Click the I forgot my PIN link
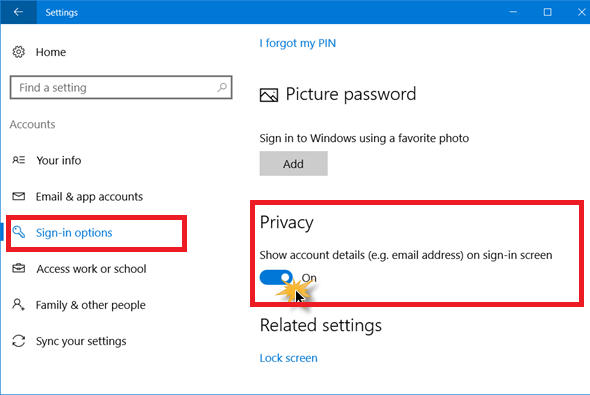Viewport: 590px width, 395px height. (x=298, y=43)
